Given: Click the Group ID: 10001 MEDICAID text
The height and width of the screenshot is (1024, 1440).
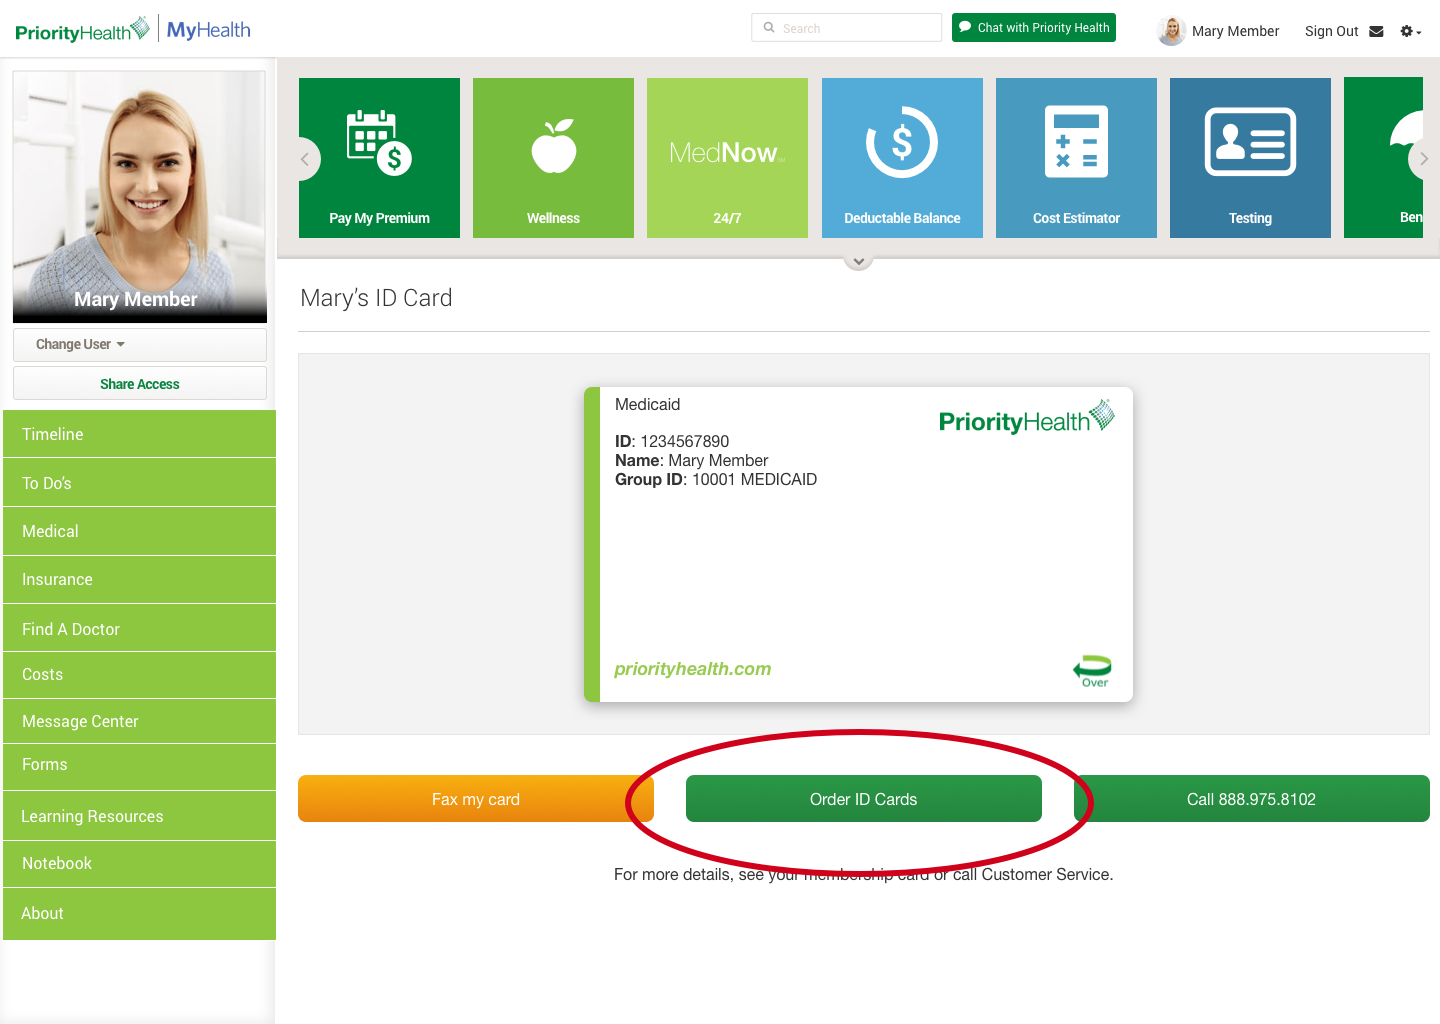Looking at the screenshot, I should tap(716, 479).
